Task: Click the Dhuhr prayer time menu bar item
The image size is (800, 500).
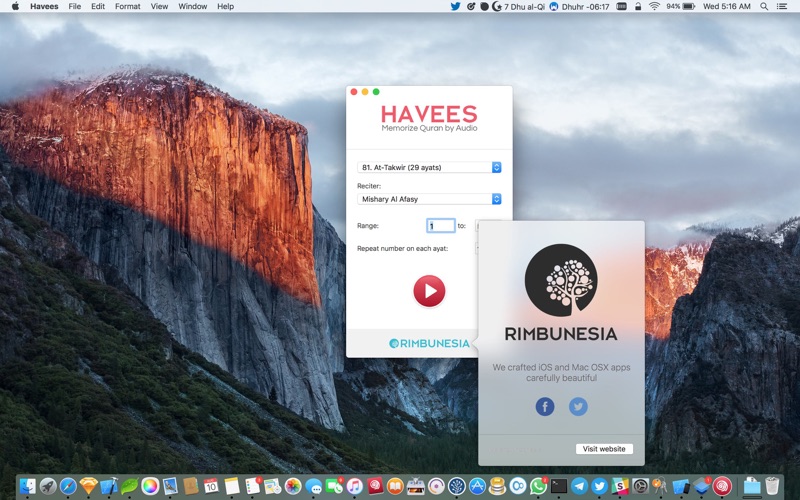Action: tap(580, 6)
